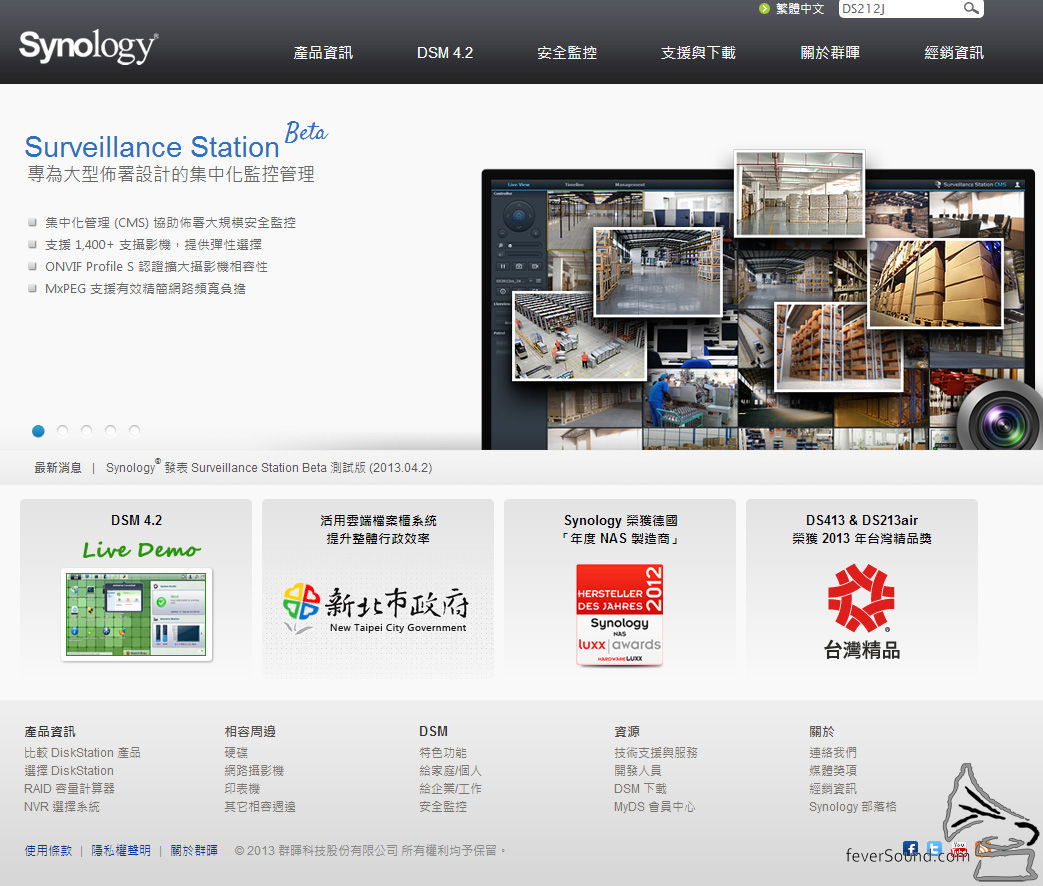1043x886 pixels.
Task: Select the fifth carousel slide dot
Action: pos(134,431)
